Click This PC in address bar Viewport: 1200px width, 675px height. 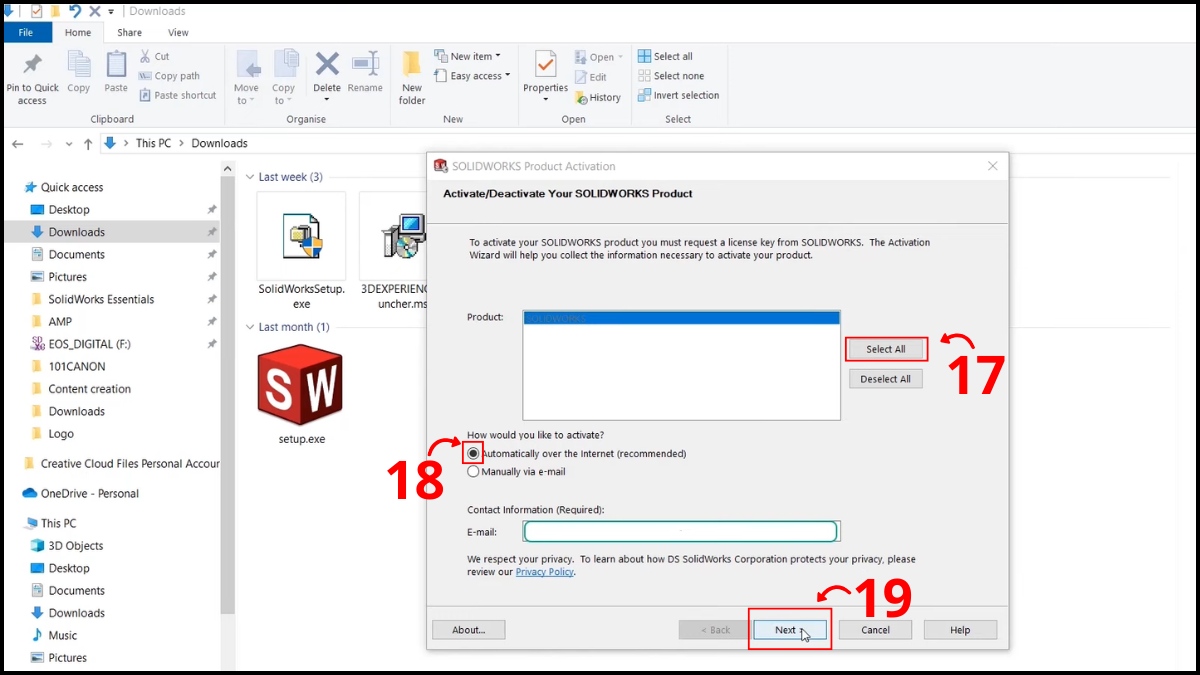click(153, 143)
